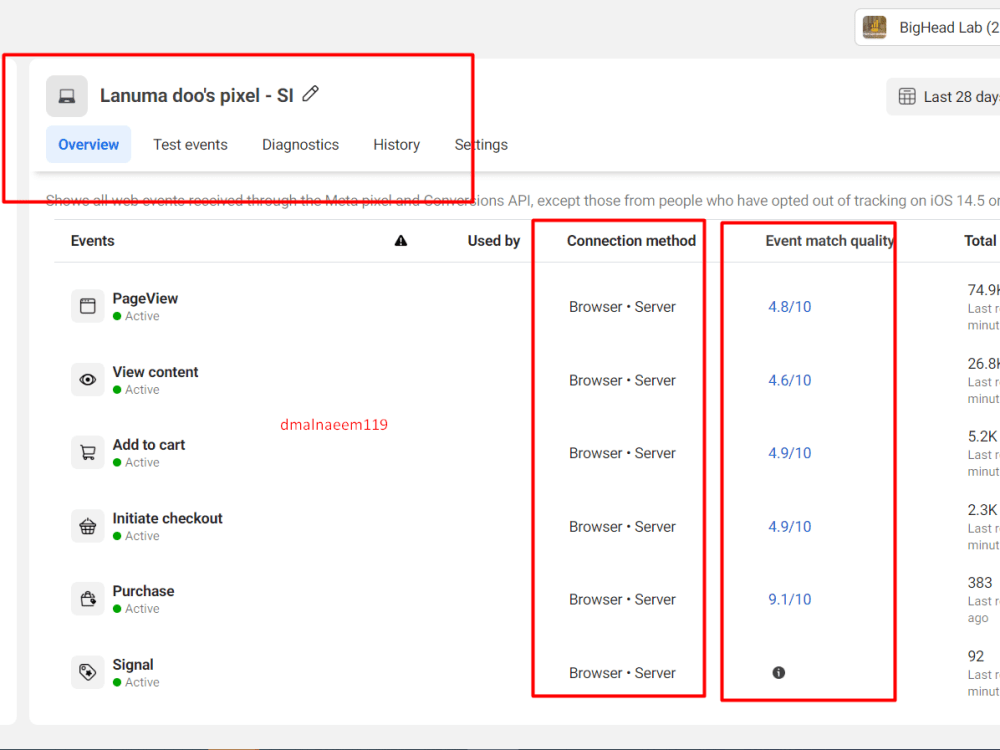The image size is (1000, 750).
Task: Click Browser • Server in View content row
Action: tap(622, 380)
